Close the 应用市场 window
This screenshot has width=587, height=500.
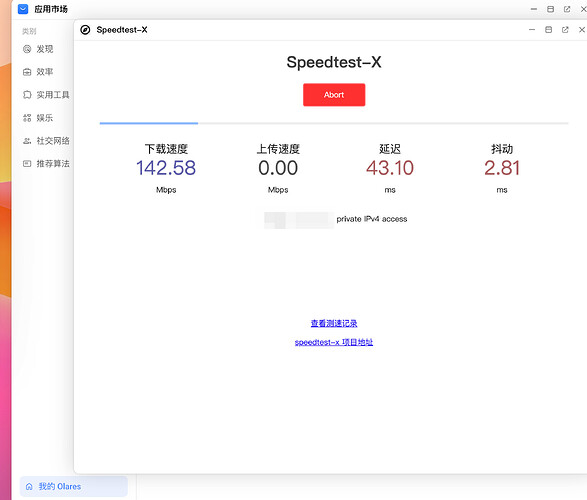pos(583,9)
